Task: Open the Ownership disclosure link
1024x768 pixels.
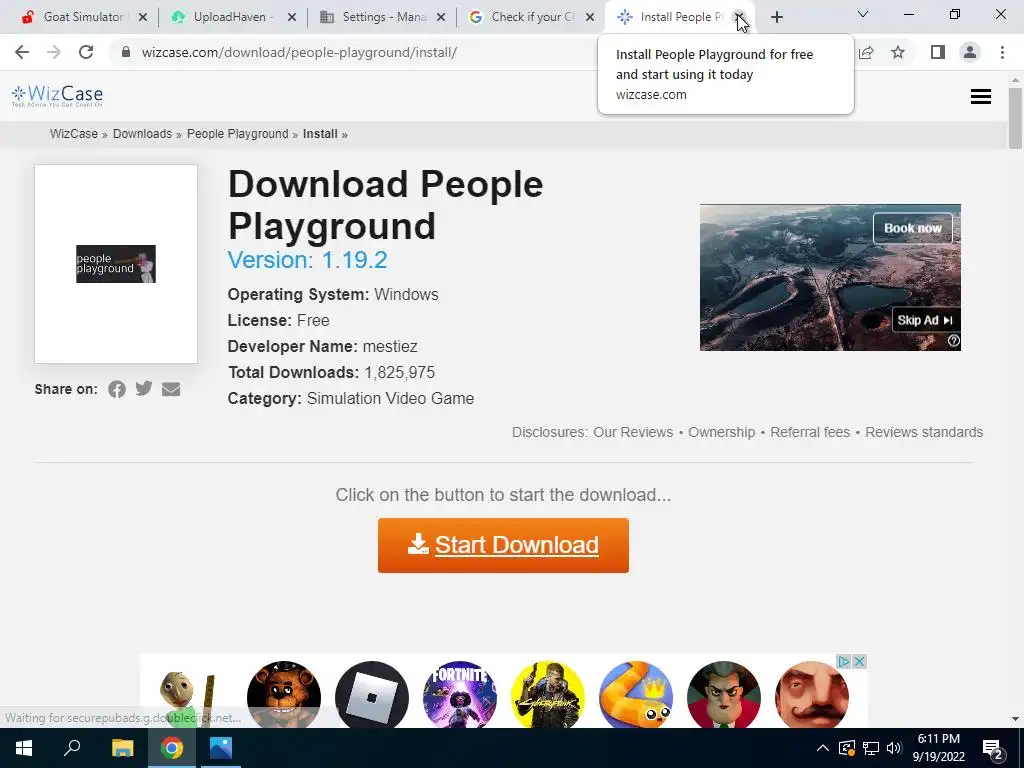Action: pos(722,432)
